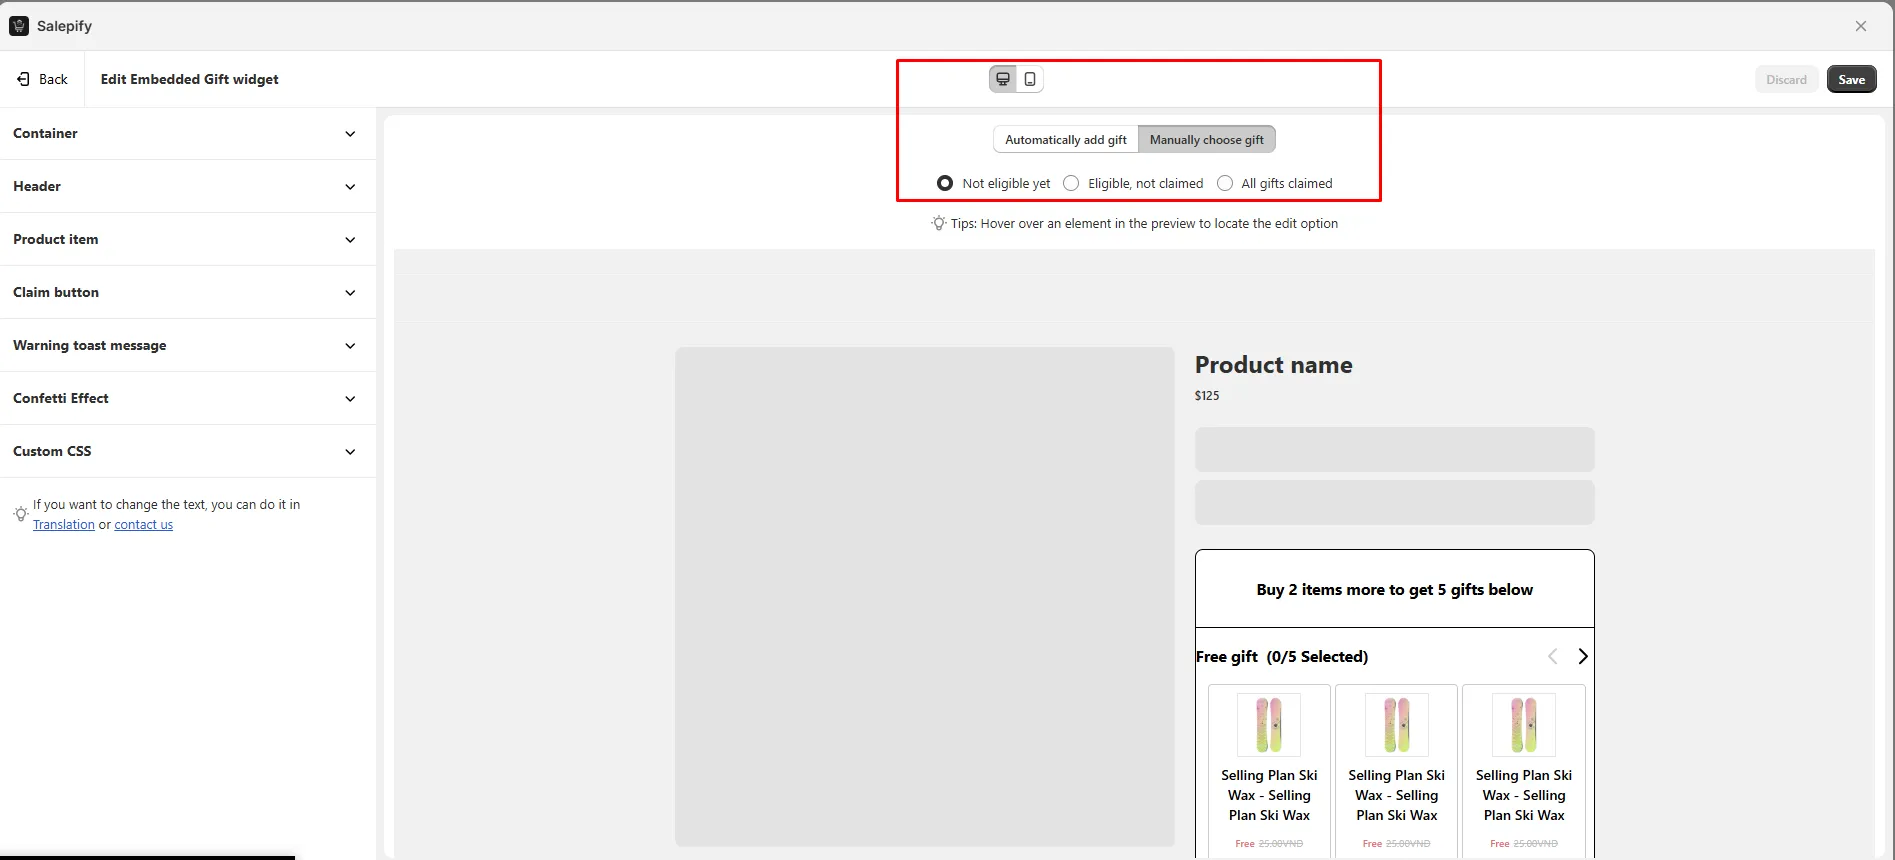
Task: Click the Edit Embedded Gift widget title
Action: coord(190,79)
